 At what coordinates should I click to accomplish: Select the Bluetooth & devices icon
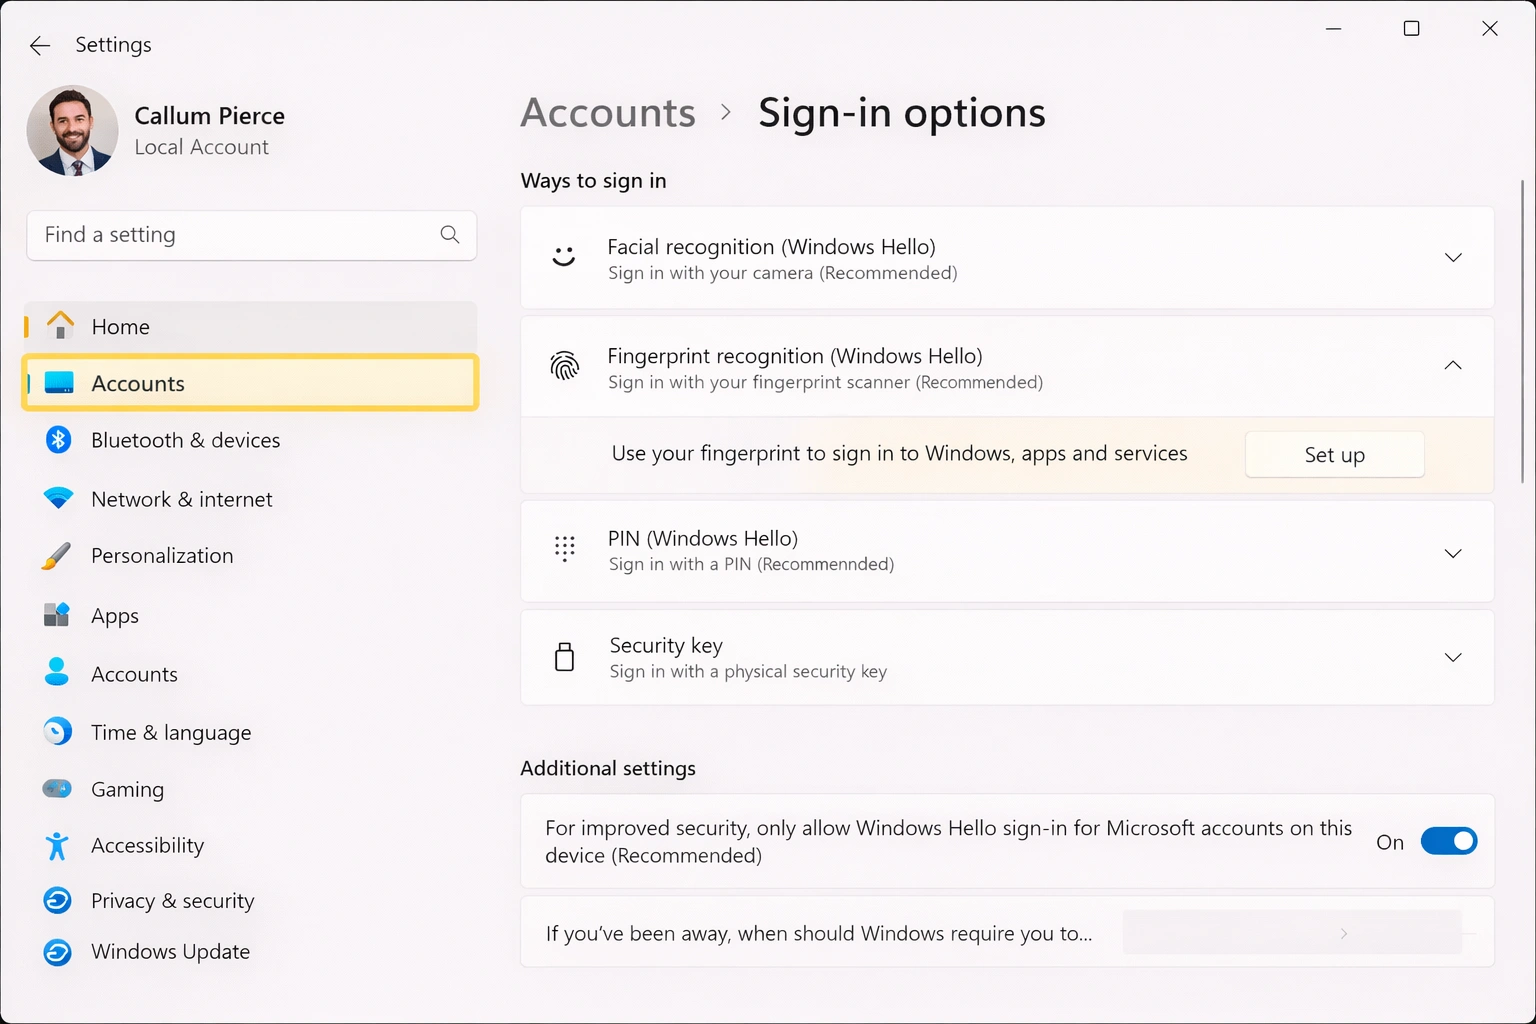tap(58, 440)
